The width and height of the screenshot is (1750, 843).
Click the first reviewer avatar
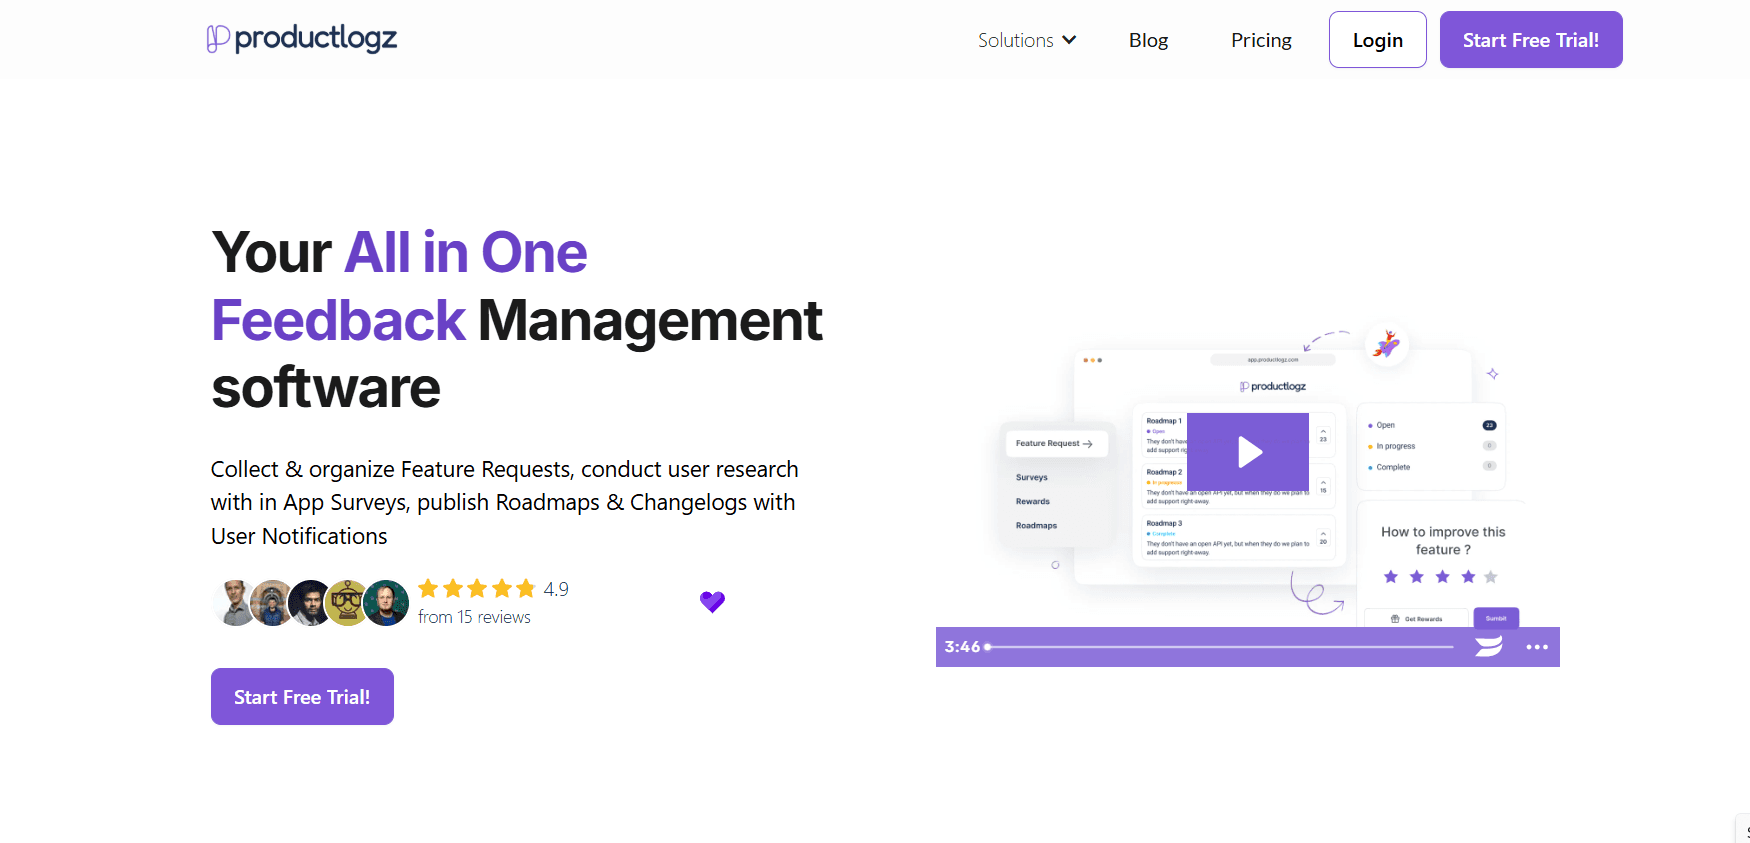pyautogui.click(x=235, y=603)
